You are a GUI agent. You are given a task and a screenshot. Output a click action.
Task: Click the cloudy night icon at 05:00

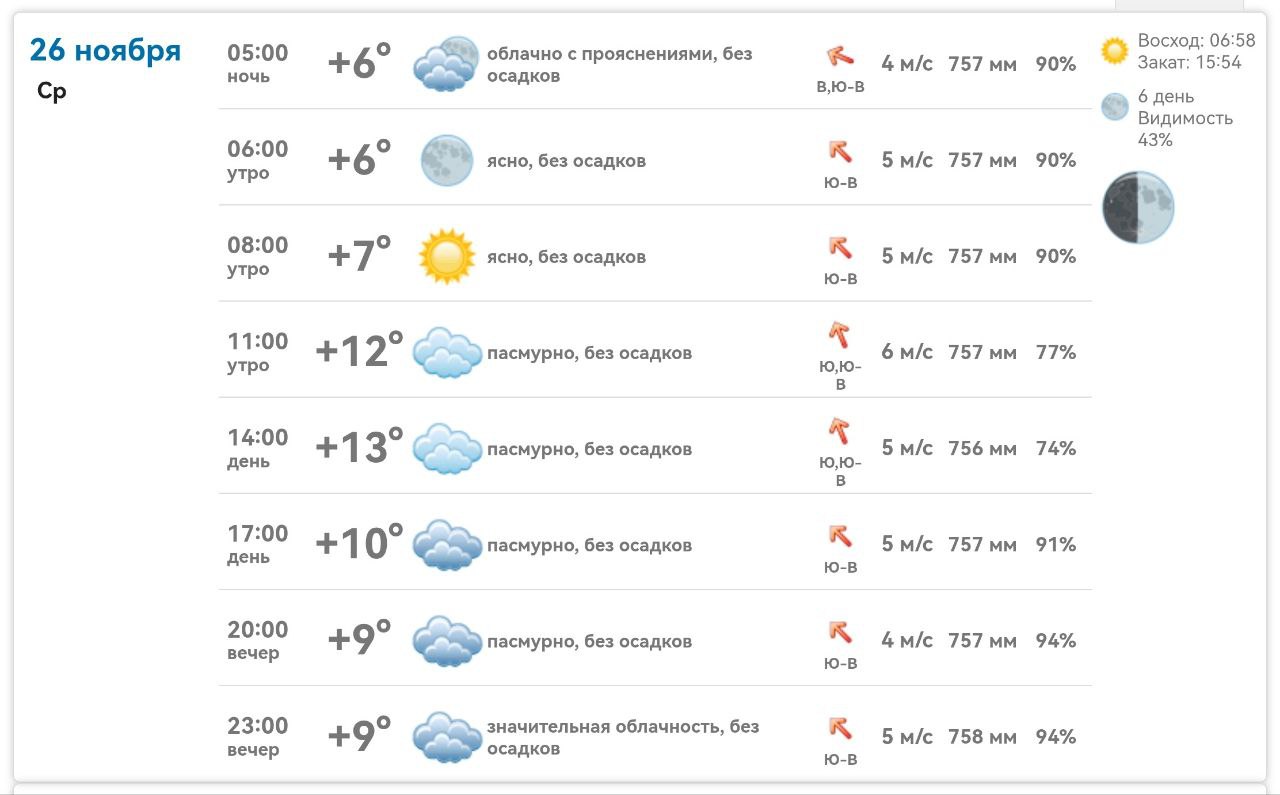446,64
